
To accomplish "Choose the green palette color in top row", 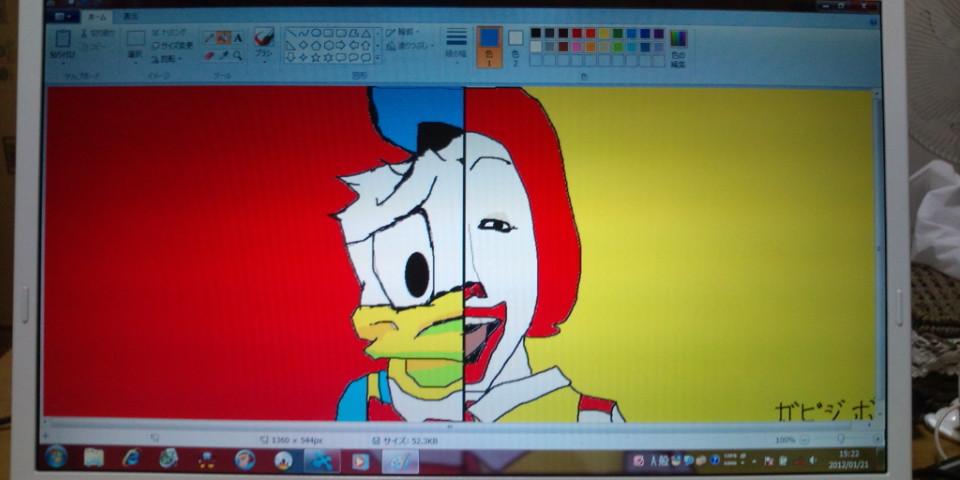I will point(618,33).
